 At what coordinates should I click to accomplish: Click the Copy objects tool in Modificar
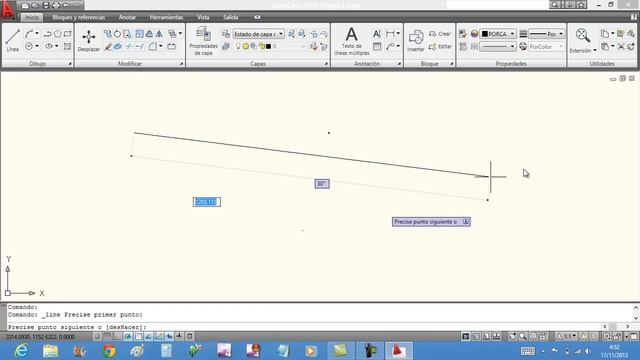[107, 33]
